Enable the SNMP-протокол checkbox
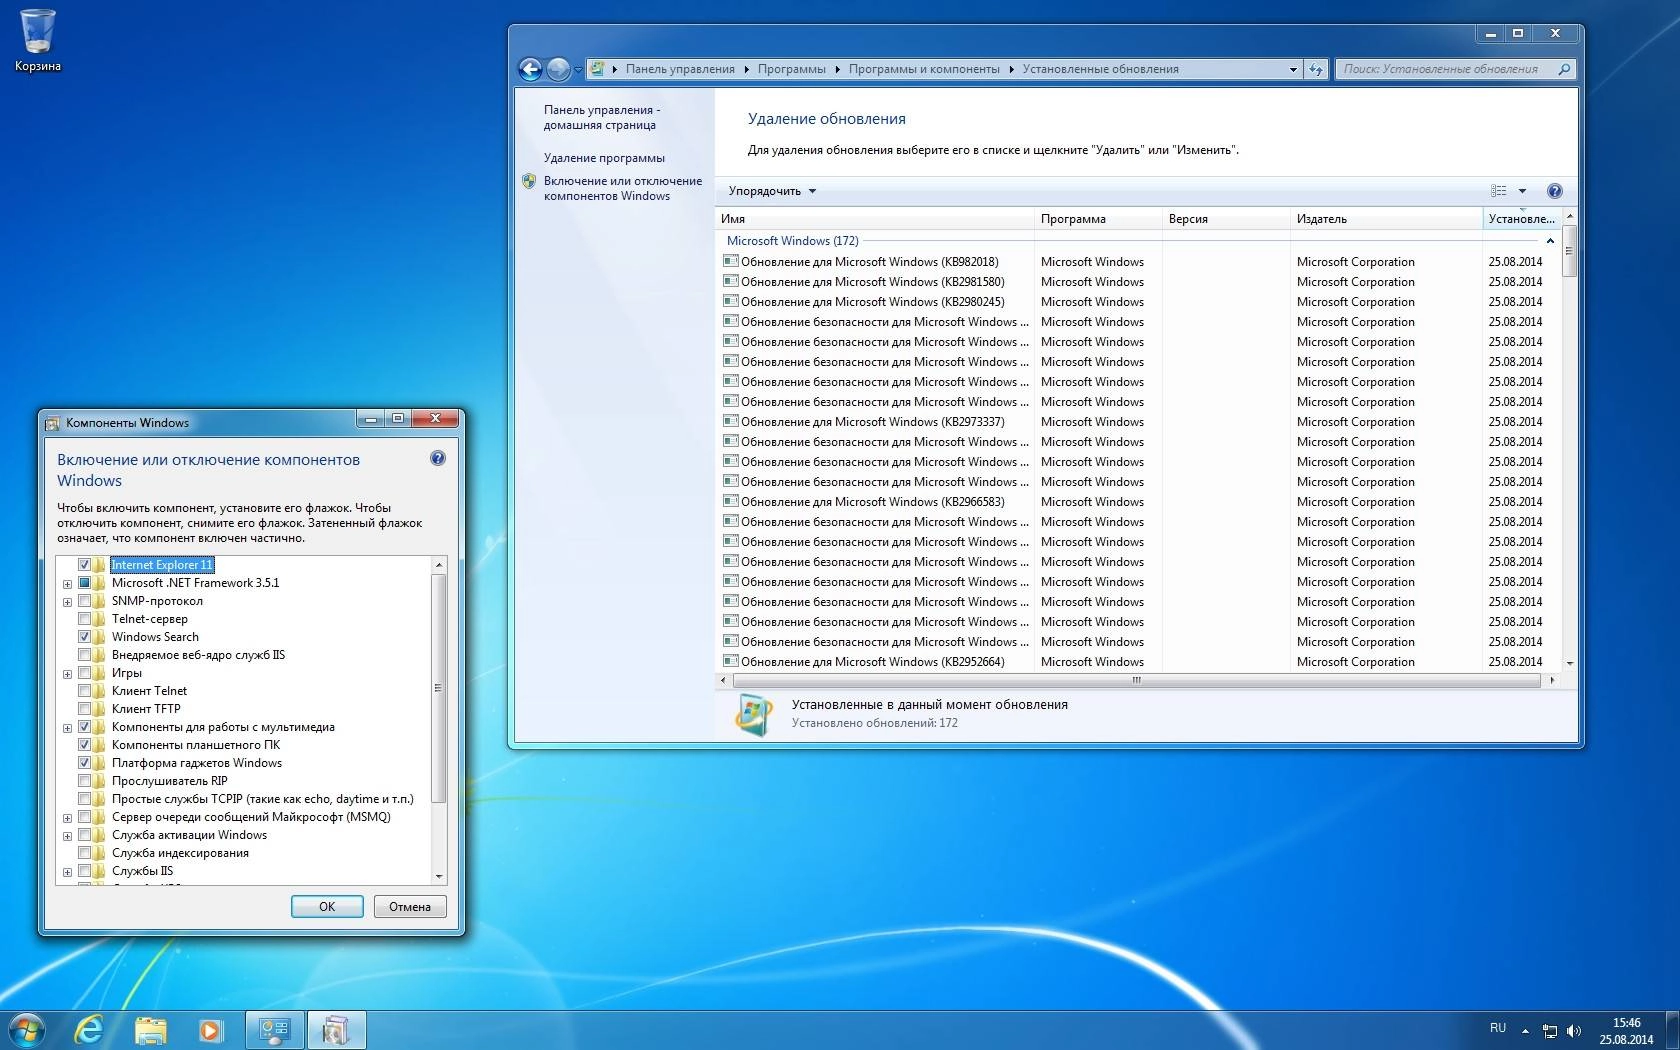This screenshot has width=1680, height=1050. 84,601
